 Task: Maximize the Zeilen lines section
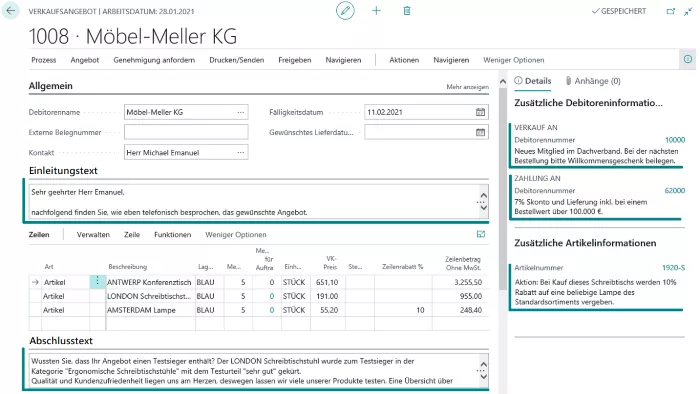click(481, 234)
